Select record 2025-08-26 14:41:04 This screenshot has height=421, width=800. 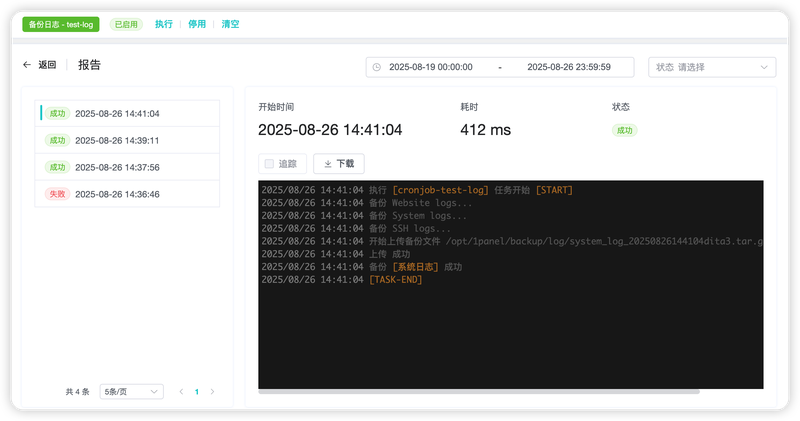coord(127,113)
